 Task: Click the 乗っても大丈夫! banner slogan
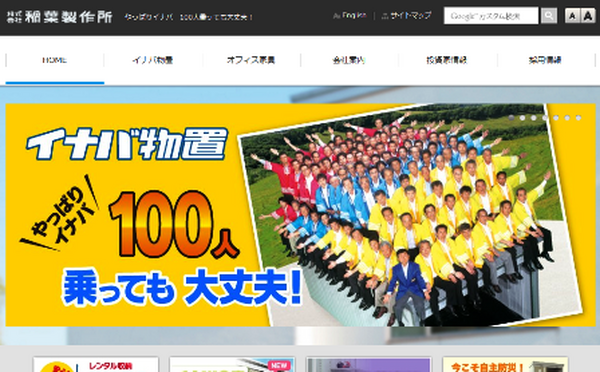click(x=182, y=287)
